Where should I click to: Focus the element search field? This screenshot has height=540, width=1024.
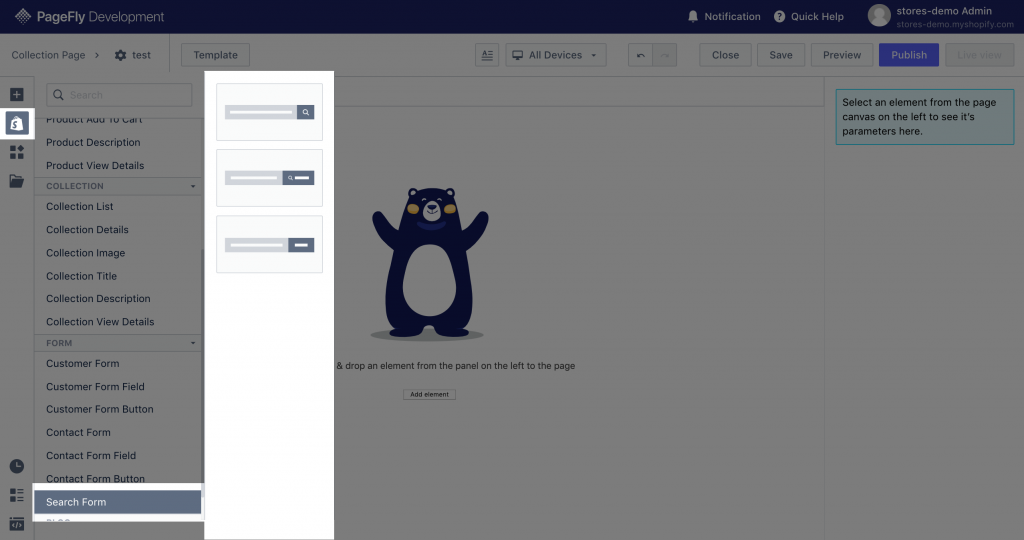(x=119, y=95)
